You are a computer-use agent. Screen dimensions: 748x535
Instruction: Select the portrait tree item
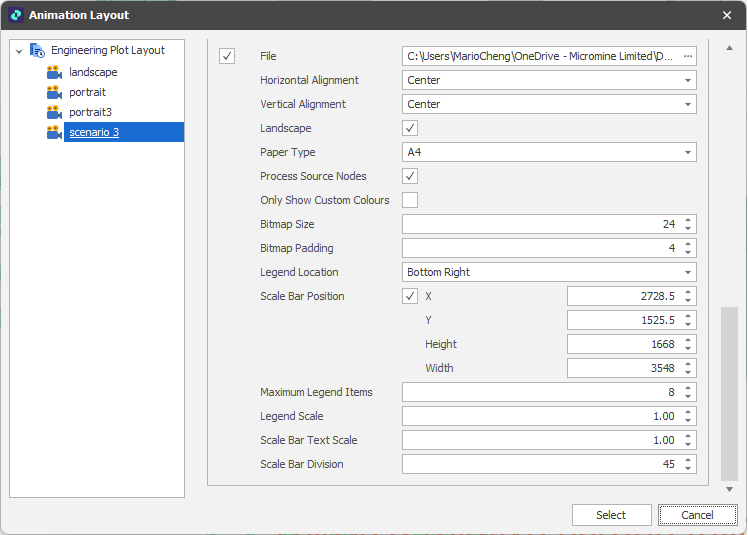point(87,92)
